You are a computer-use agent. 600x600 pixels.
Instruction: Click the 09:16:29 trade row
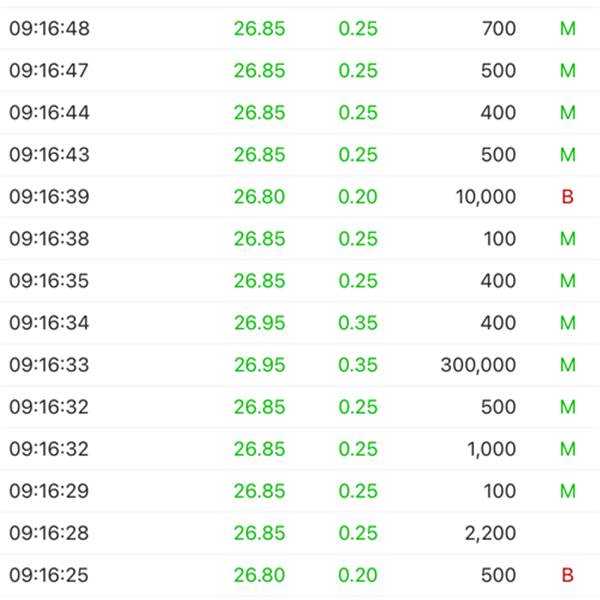click(x=300, y=491)
